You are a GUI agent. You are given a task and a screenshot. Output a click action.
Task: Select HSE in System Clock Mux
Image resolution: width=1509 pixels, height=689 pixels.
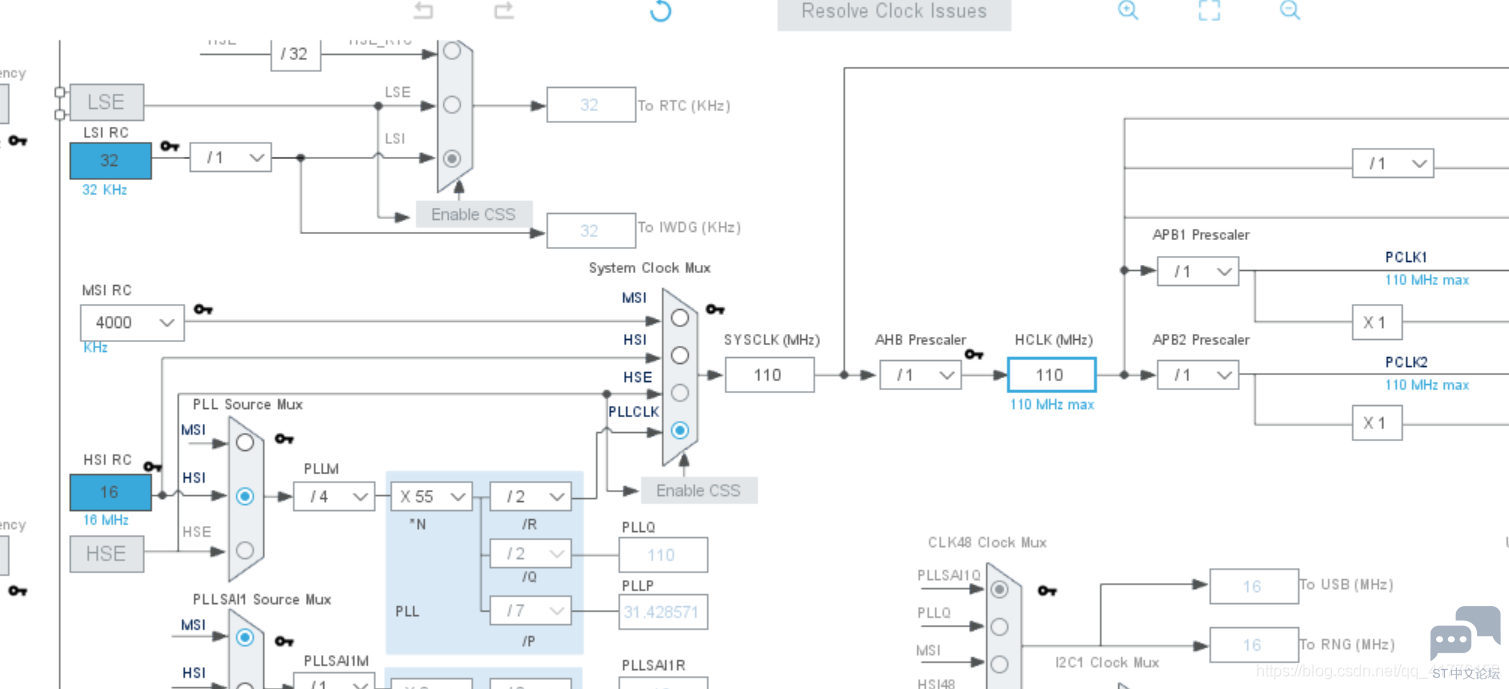pos(680,392)
